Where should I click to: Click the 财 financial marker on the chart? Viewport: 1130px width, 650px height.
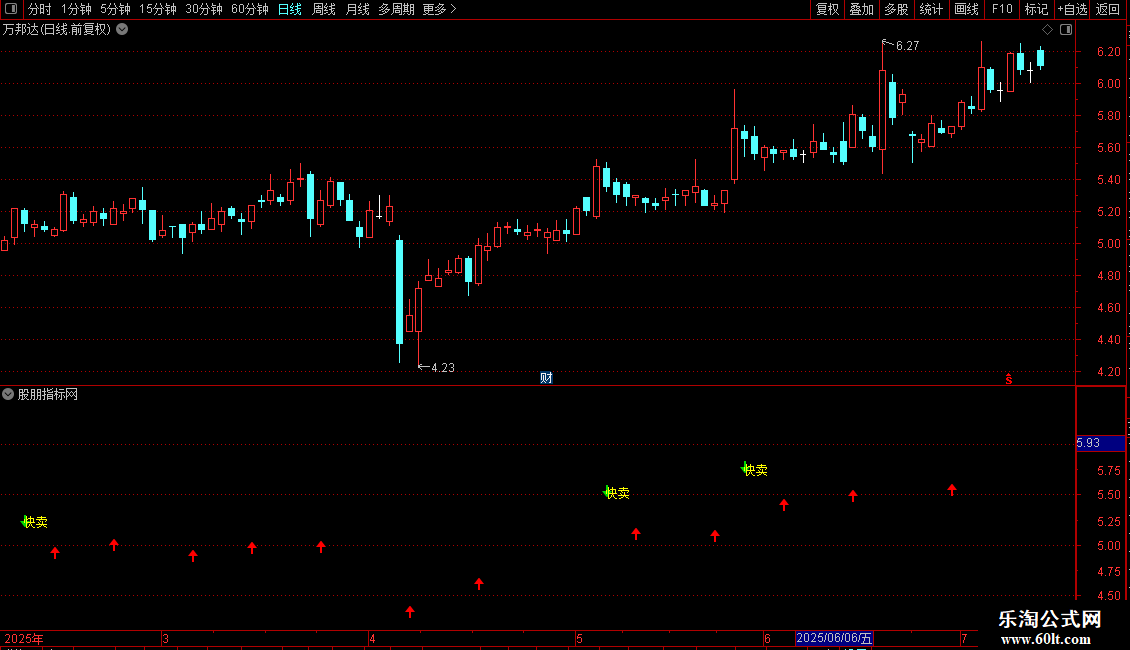[x=546, y=378]
